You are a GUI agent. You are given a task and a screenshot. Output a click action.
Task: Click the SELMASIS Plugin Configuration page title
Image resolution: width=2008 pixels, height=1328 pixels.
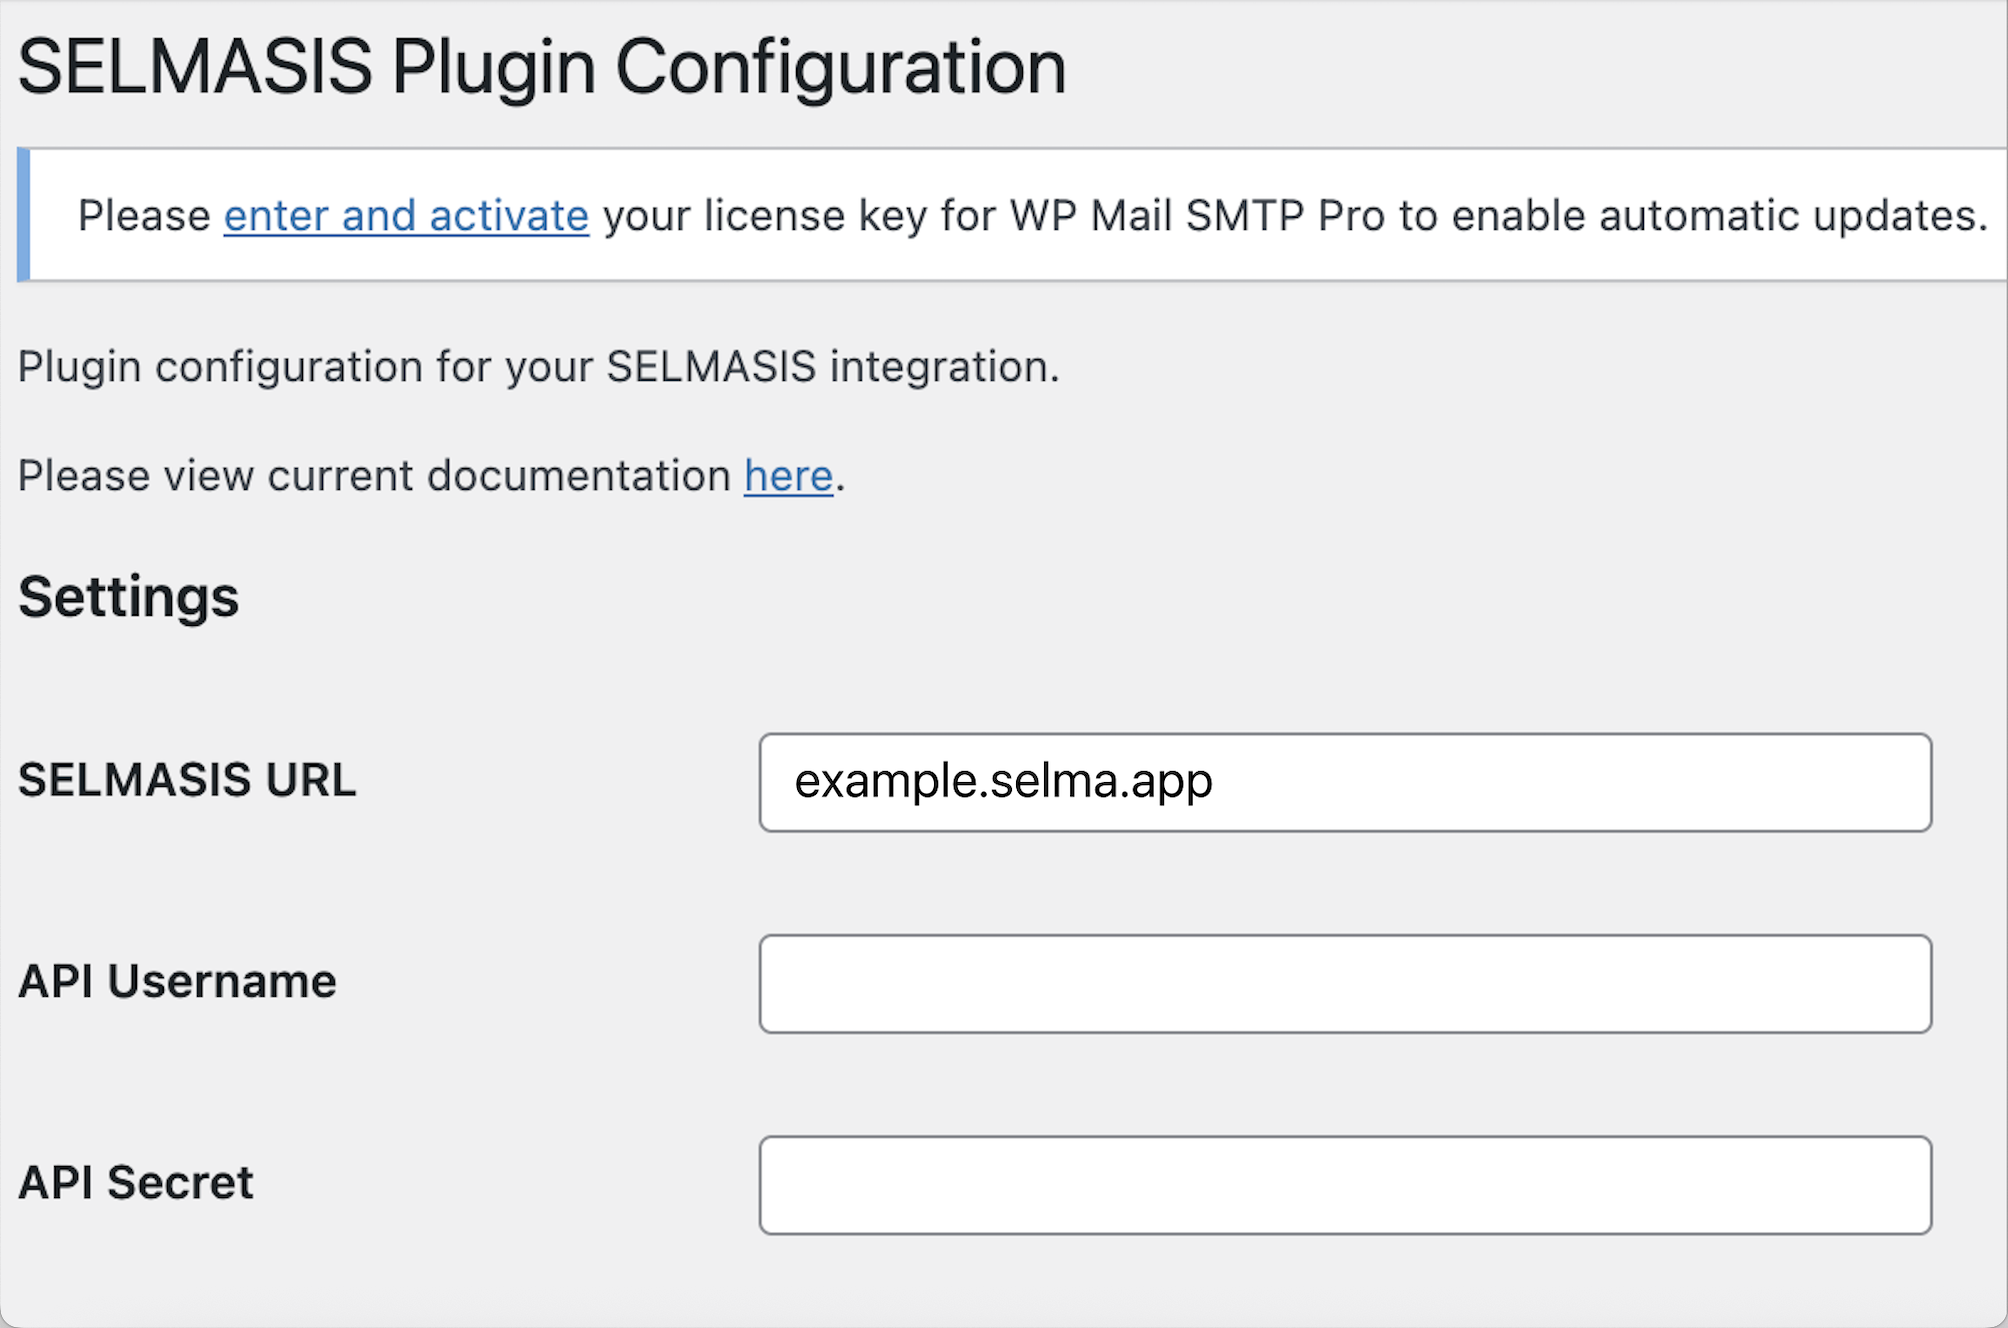click(x=541, y=67)
